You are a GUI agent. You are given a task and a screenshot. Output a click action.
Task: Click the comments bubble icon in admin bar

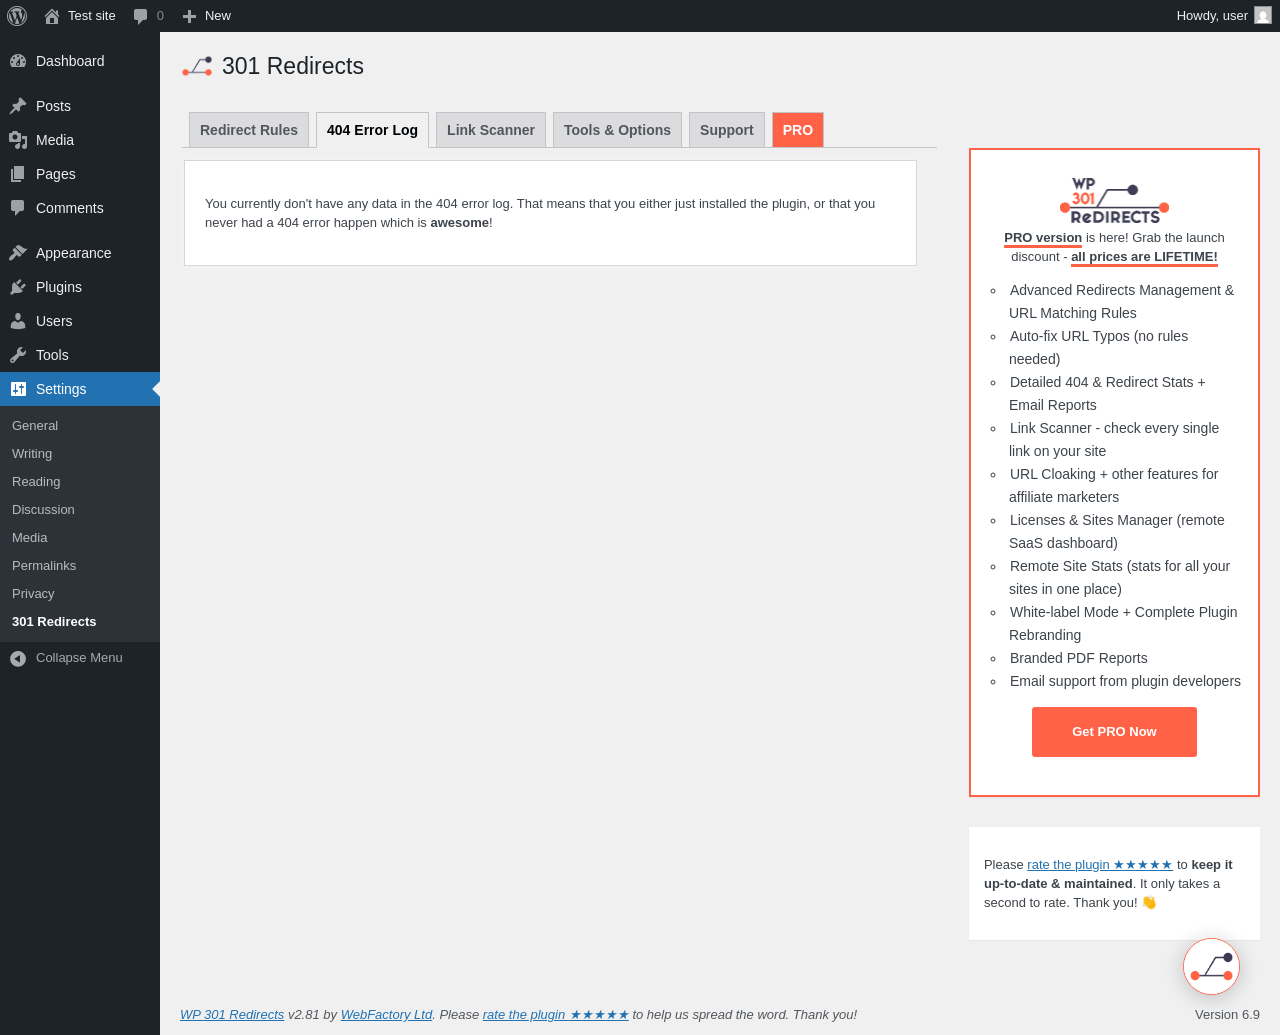pos(141,16)
